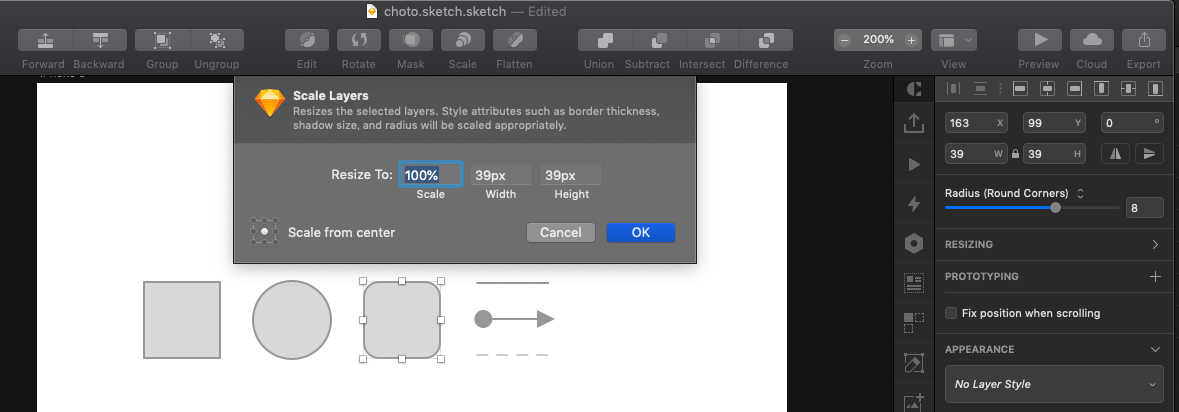Toggle Scale from center origin selector
Image resolution: width=1179 pixels, height=412 pixels.
pyautogui.click(x=265, y=232)
